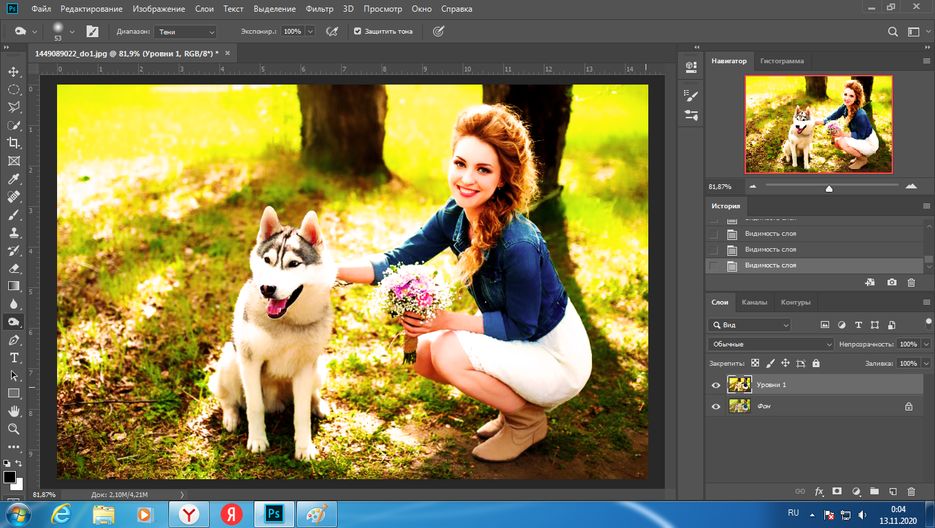Create a new group folder icon
Screen dimensions: 935x528
[874, 492]
